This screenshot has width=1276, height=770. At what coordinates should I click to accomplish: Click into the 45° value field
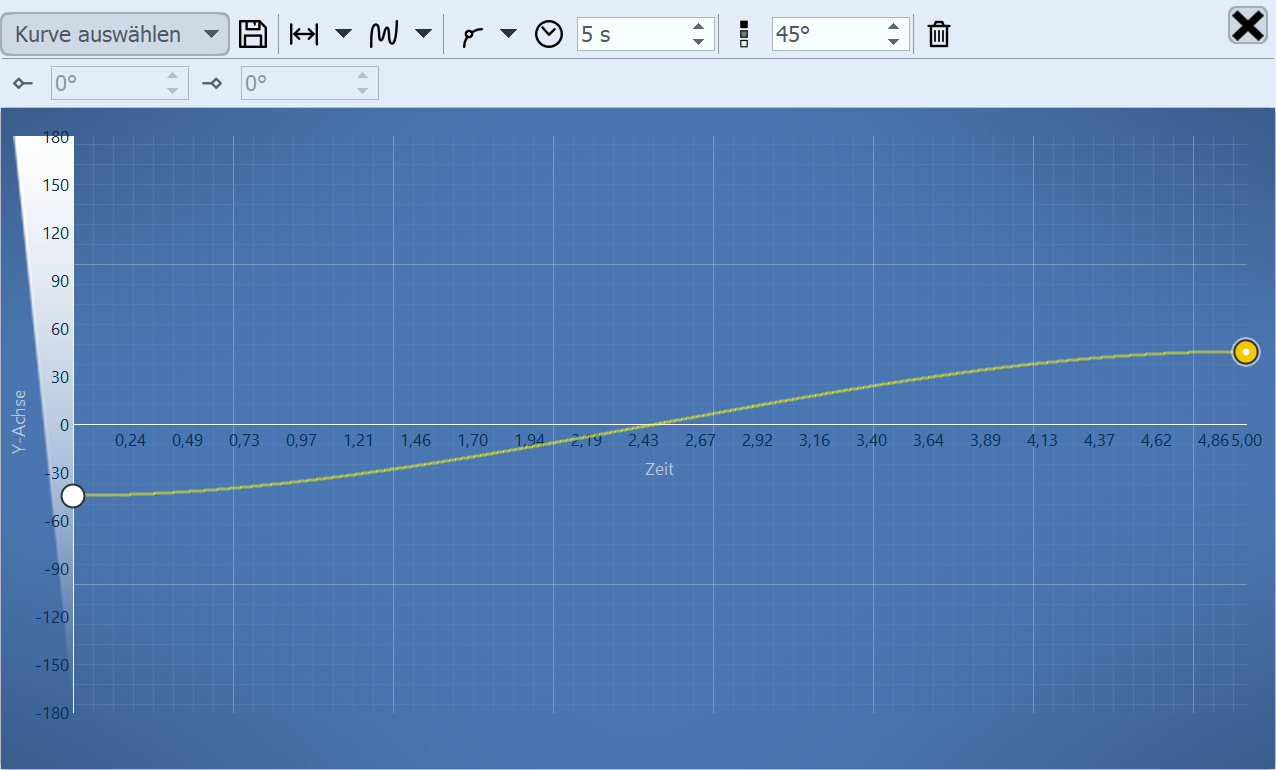[x=825, y=34]
